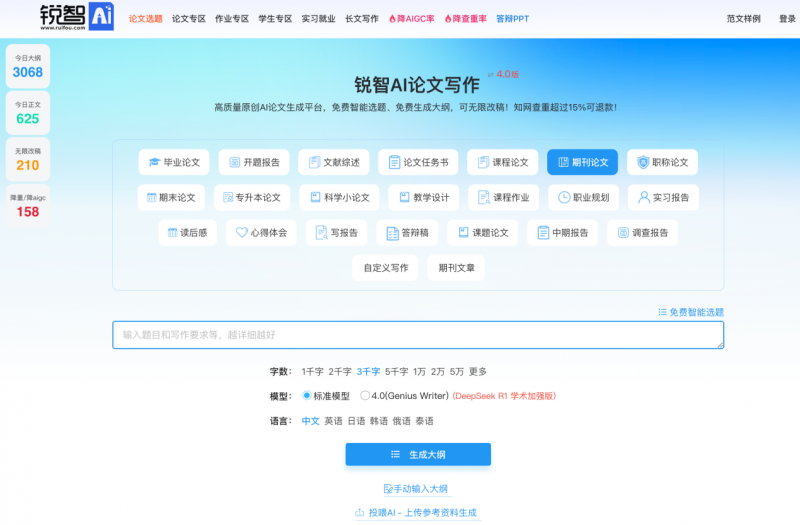Choose 俄语 as writing language

pos(402,421)
